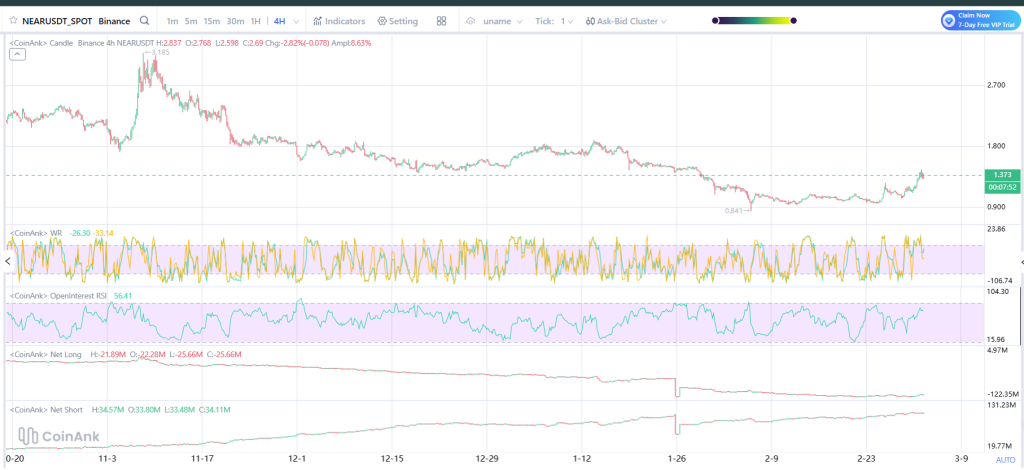This screenshot has height=470, width=1024.
Task: Switch to the 1m timeframe
Action: (x=172, y=20)
